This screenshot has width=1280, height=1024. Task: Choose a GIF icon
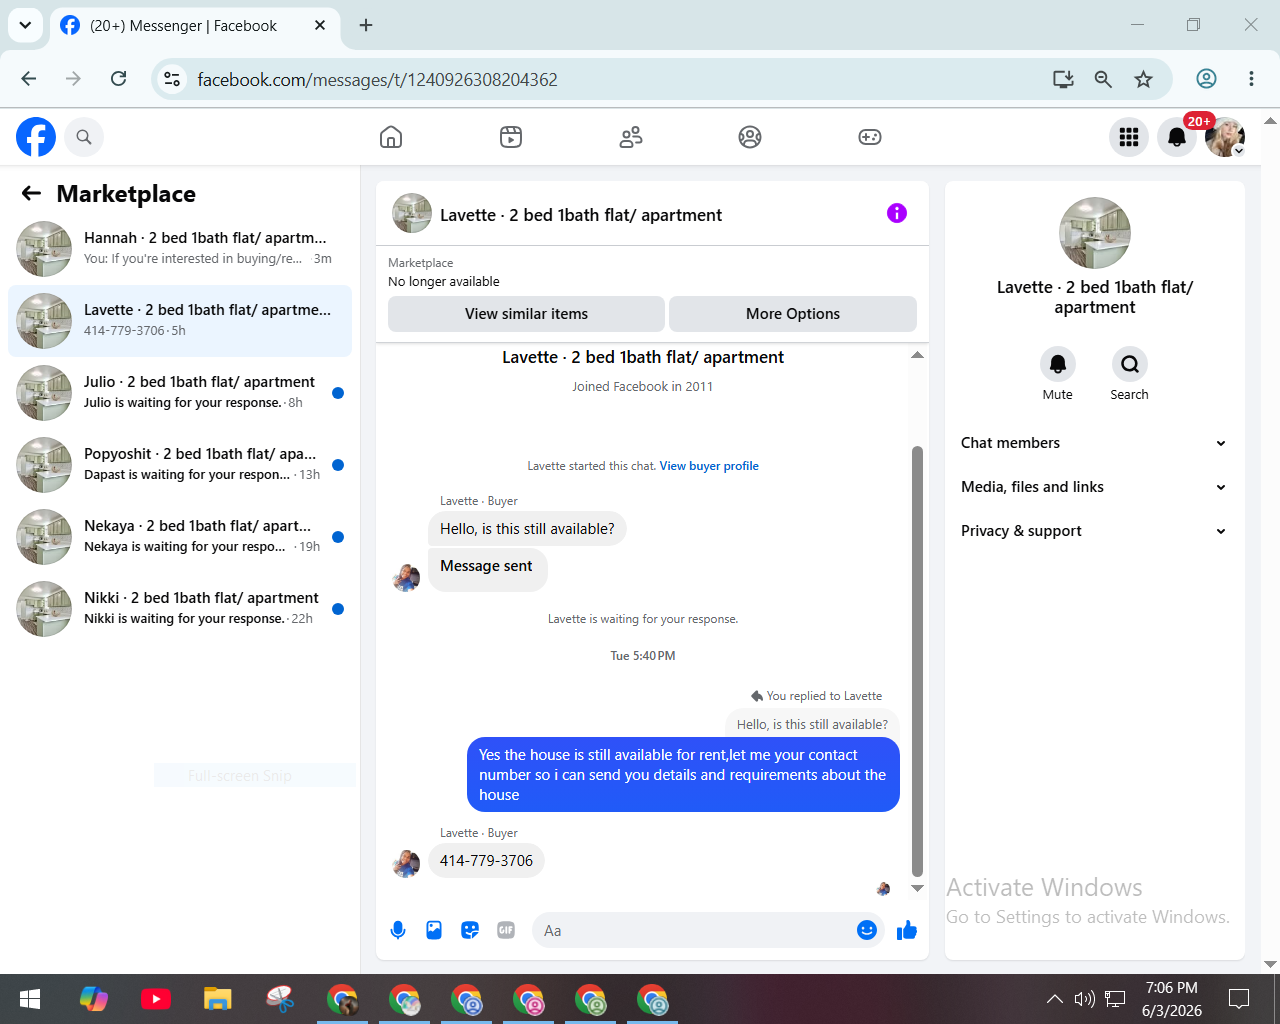pos(506,931)
